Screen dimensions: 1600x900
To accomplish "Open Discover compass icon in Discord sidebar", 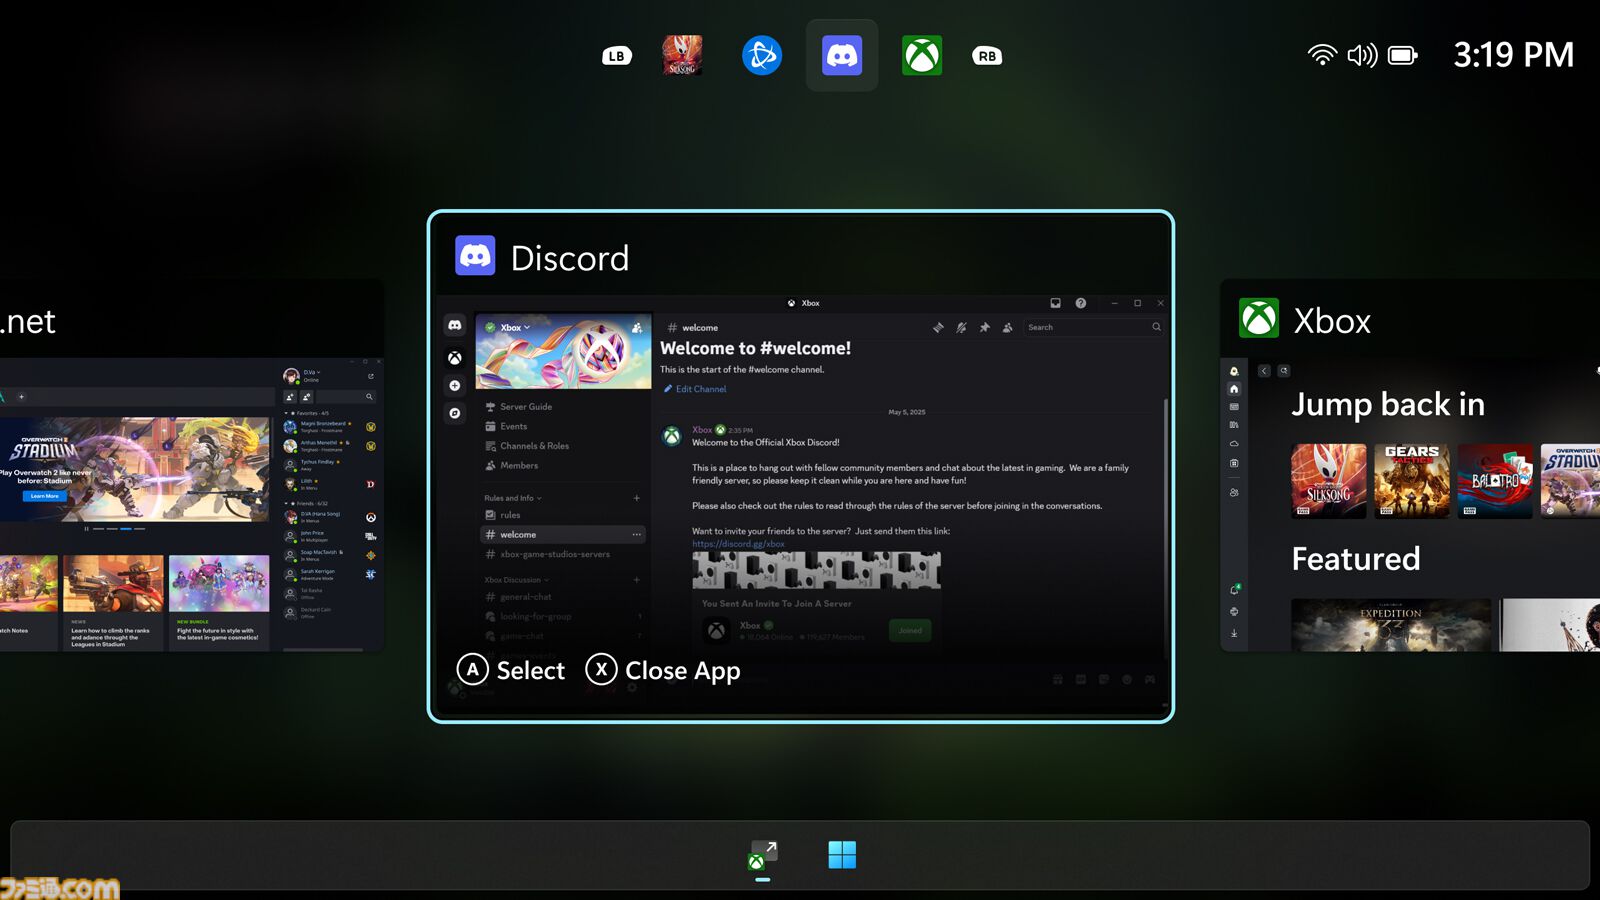I will pyautogui.click(x=455, y=413).
